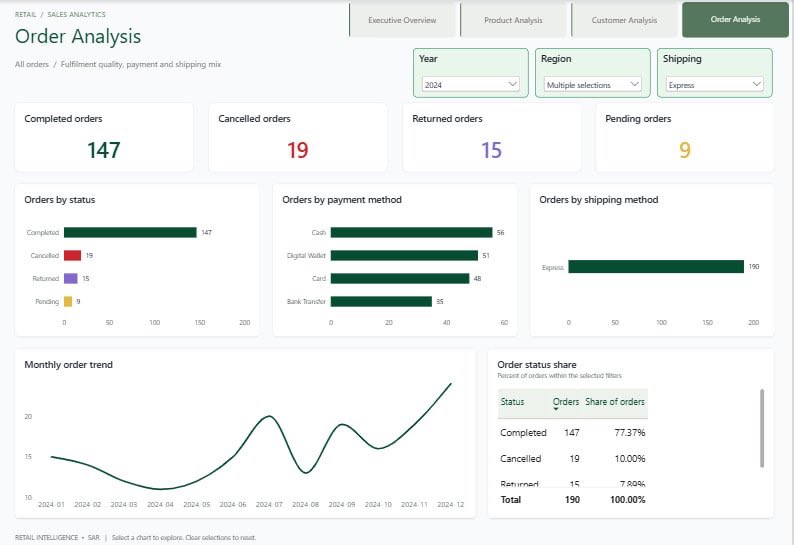
Task: Select the Express bar in shipping method chart
Action: coord(656,266)
